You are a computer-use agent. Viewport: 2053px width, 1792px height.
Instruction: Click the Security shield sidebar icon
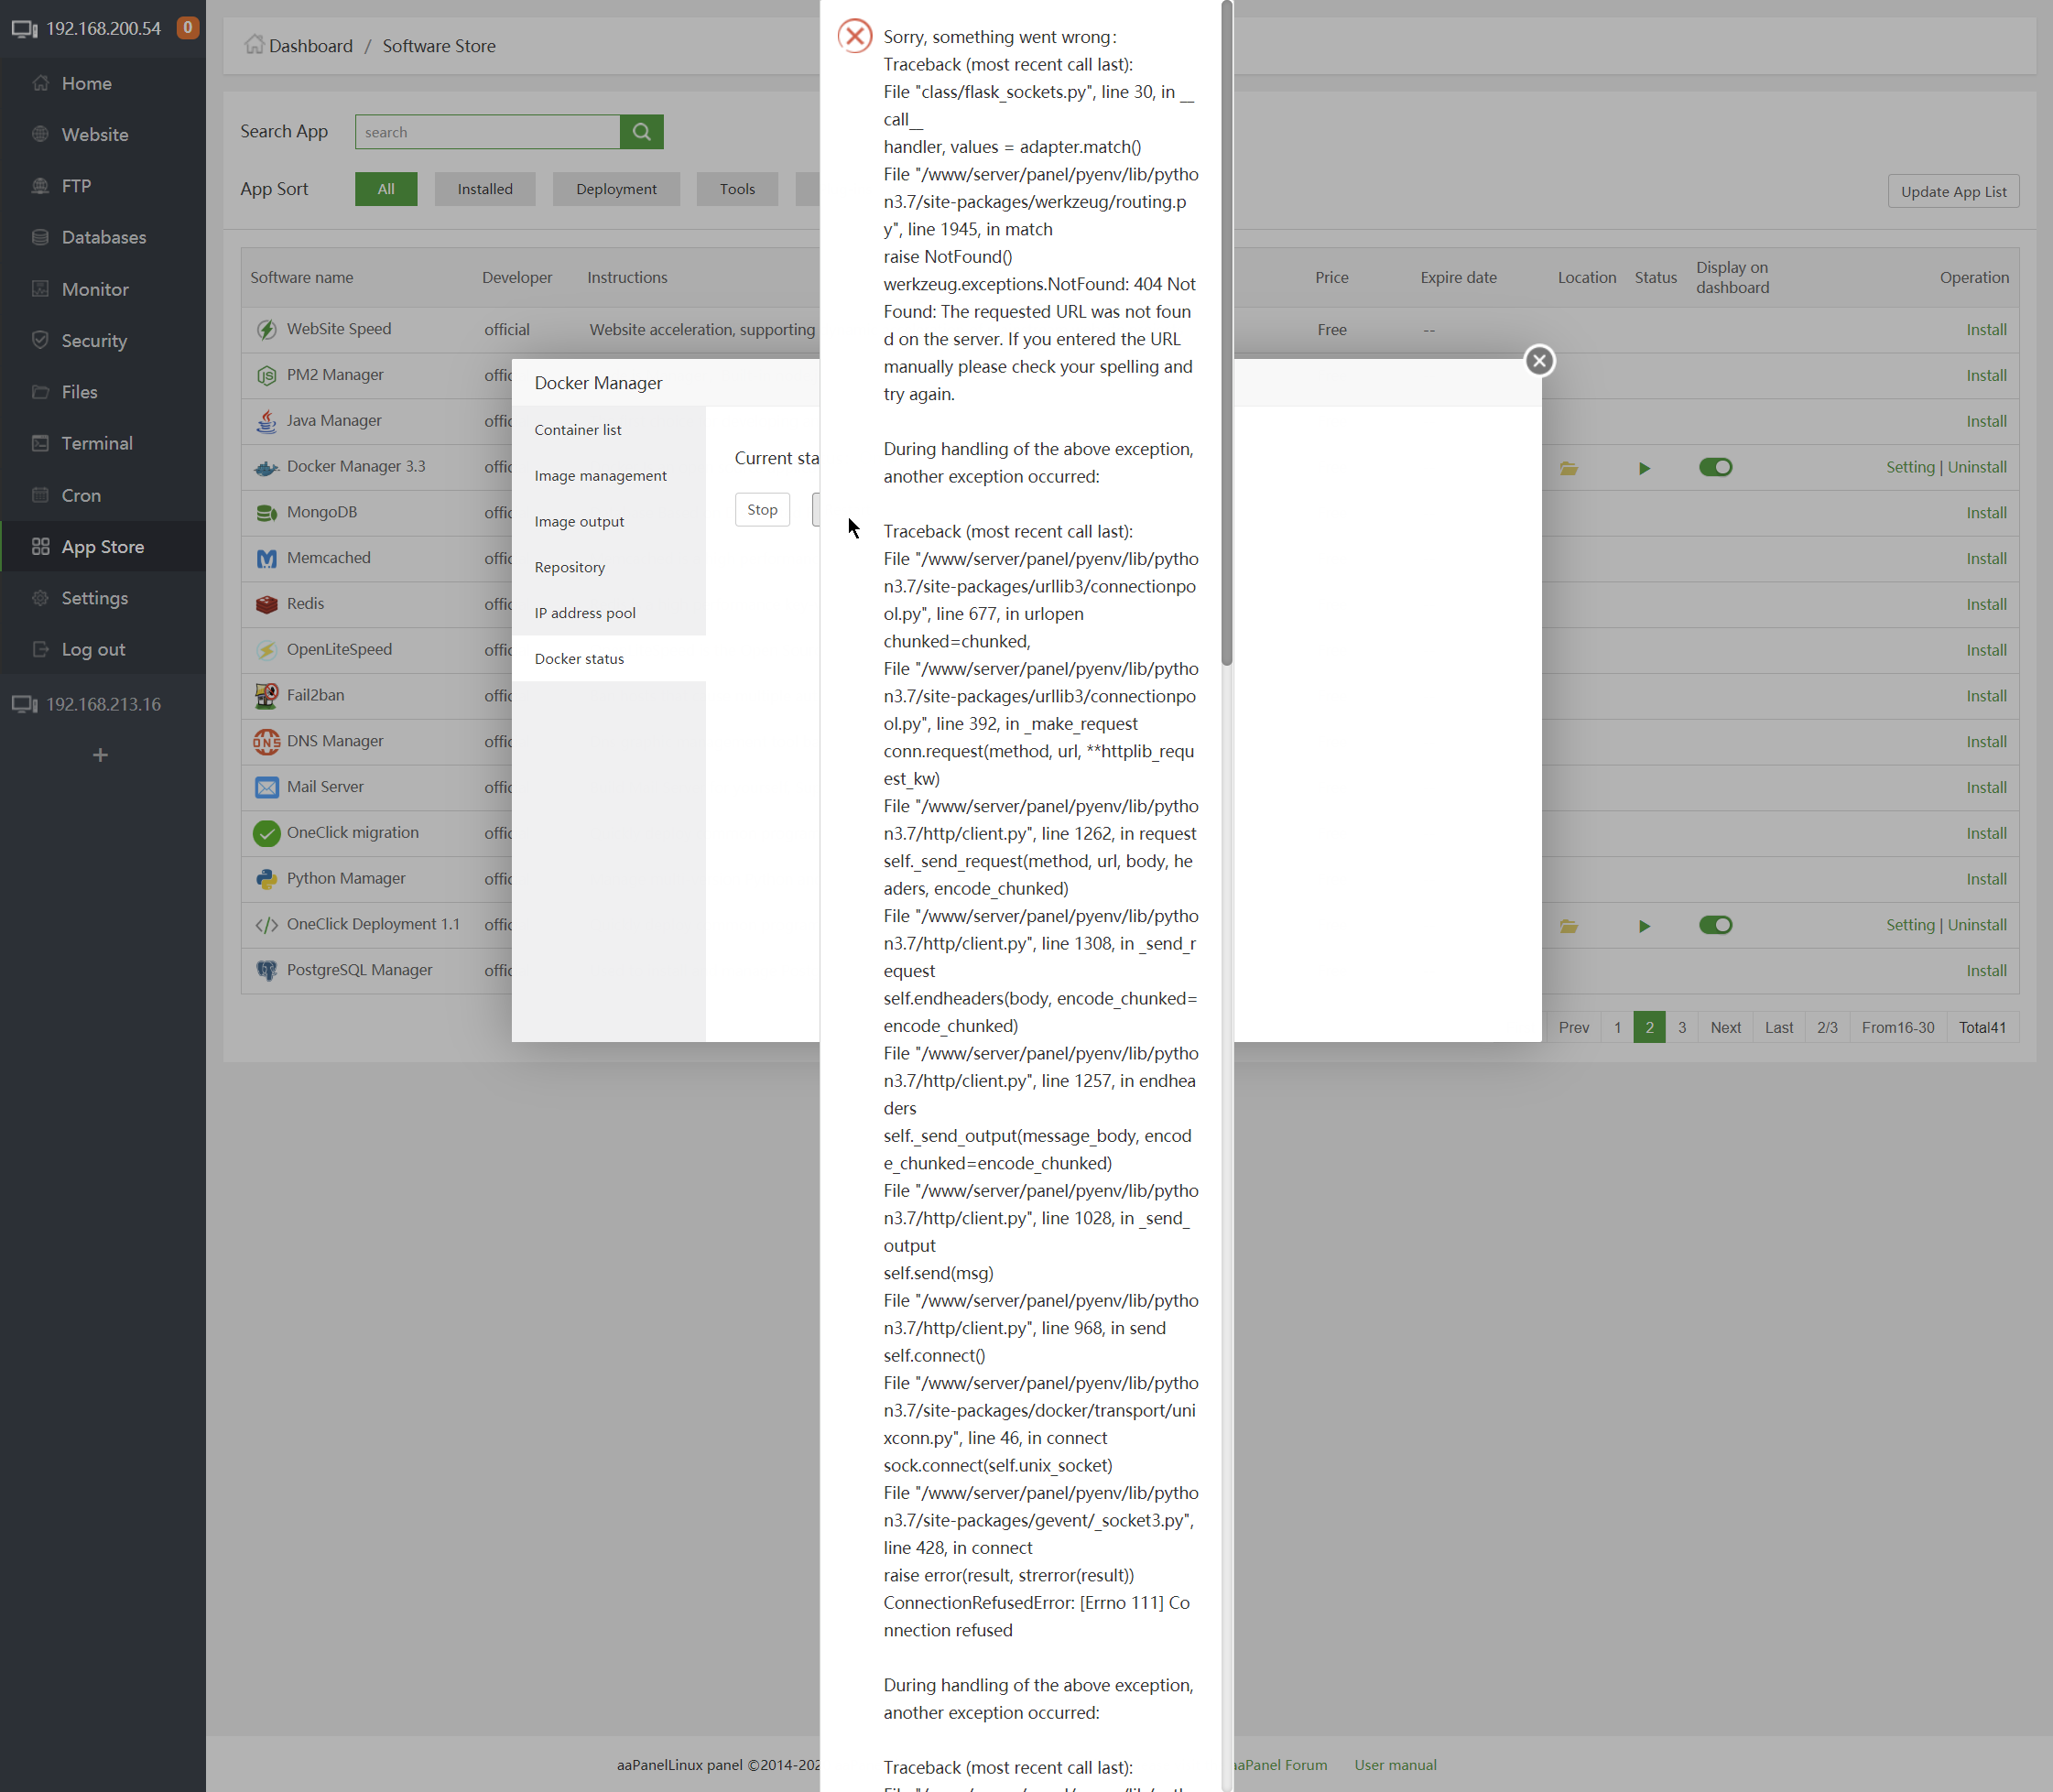(x=40, y=340)
